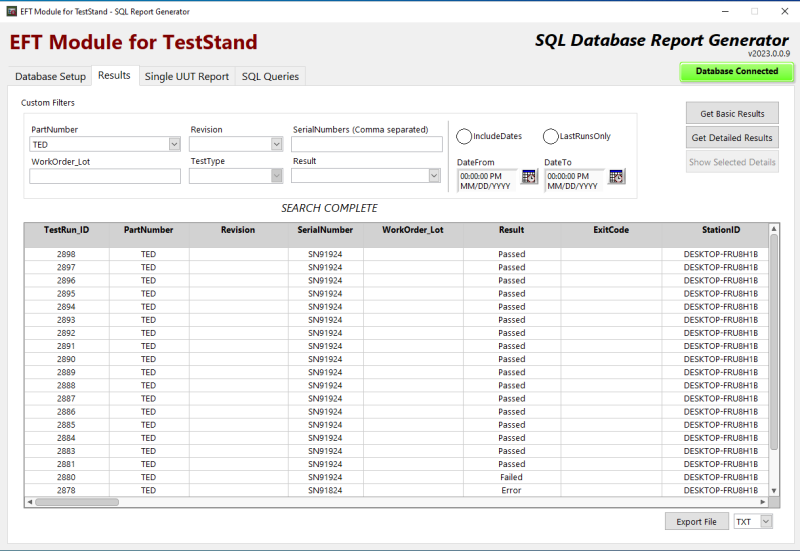
Task: Select TestRun_ID 2897 cell
Action: coord(66,267)
